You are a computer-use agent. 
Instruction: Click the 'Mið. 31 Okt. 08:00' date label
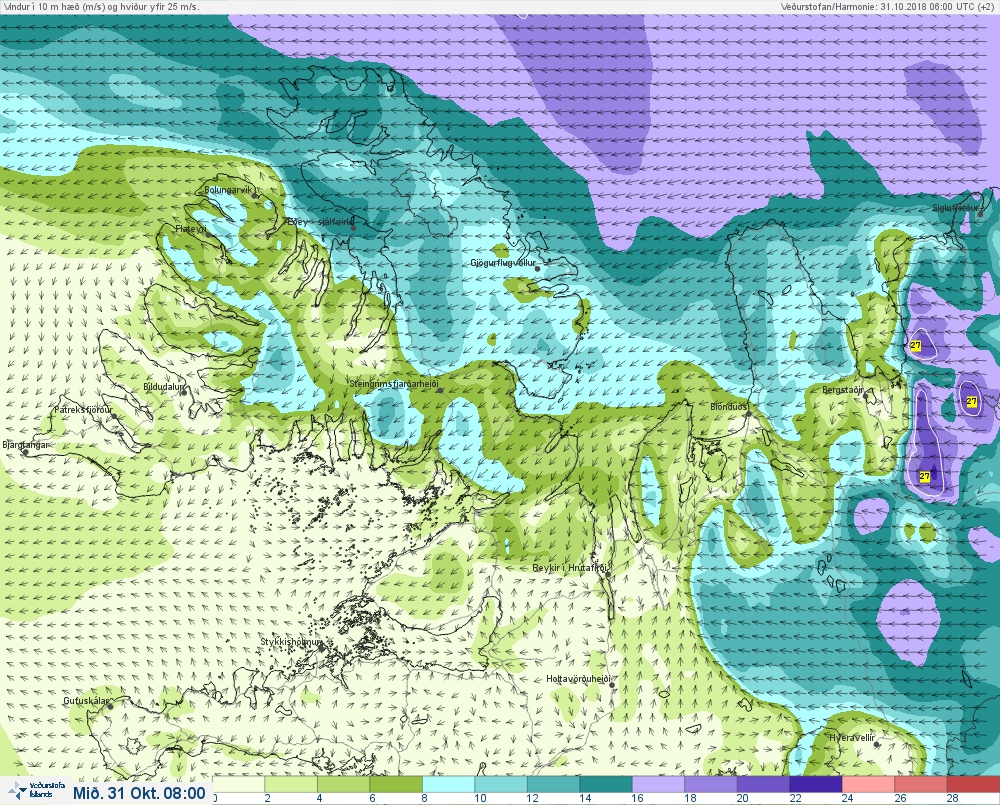coord(139,793)
